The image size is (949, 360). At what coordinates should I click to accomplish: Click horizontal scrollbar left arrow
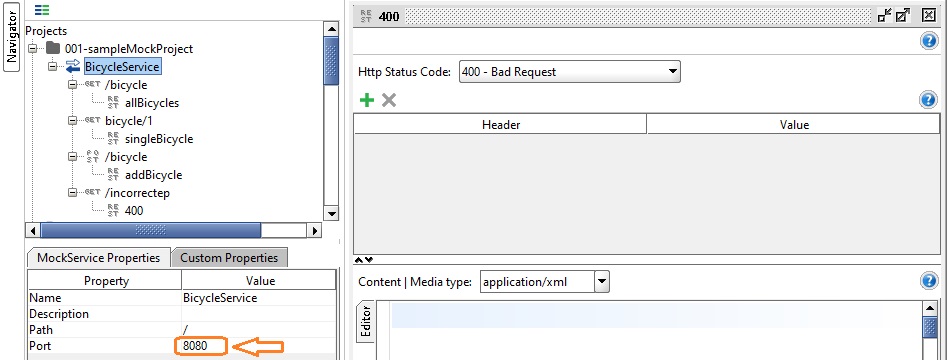click(x=33, y=230)
